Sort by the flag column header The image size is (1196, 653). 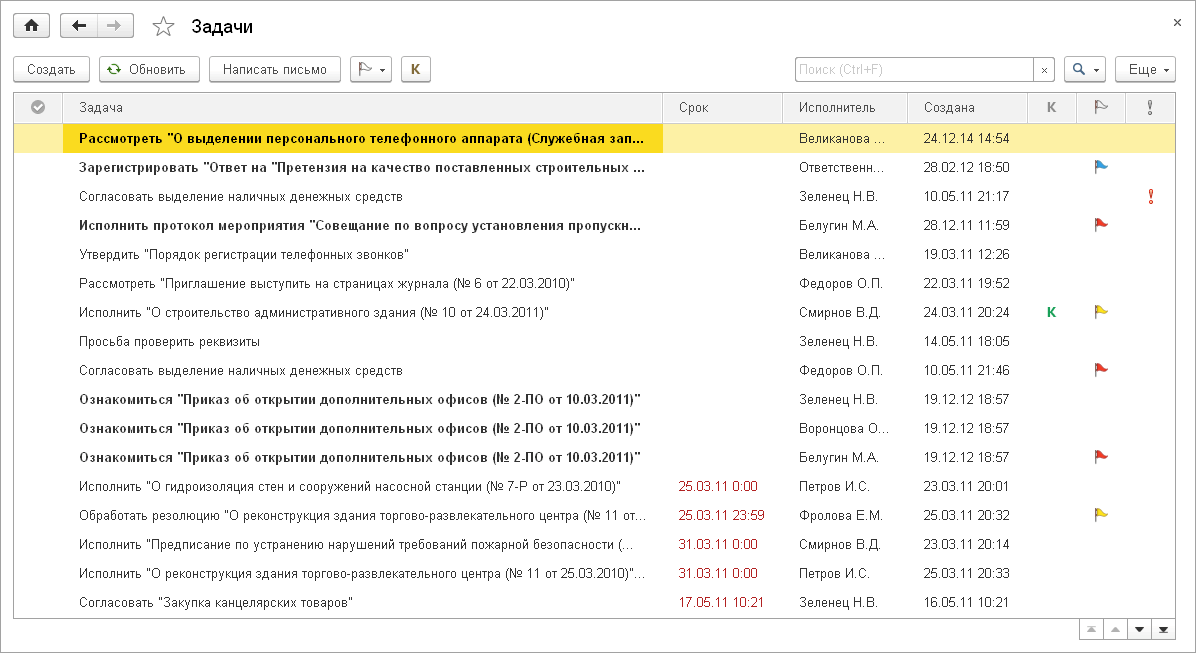click(x=1101, y=108)
